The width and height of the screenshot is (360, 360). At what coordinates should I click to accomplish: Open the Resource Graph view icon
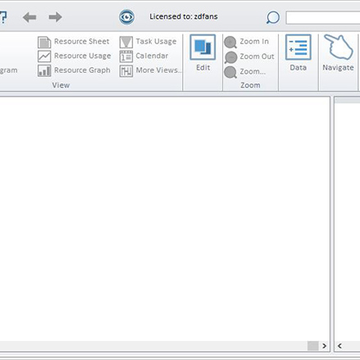44,71
